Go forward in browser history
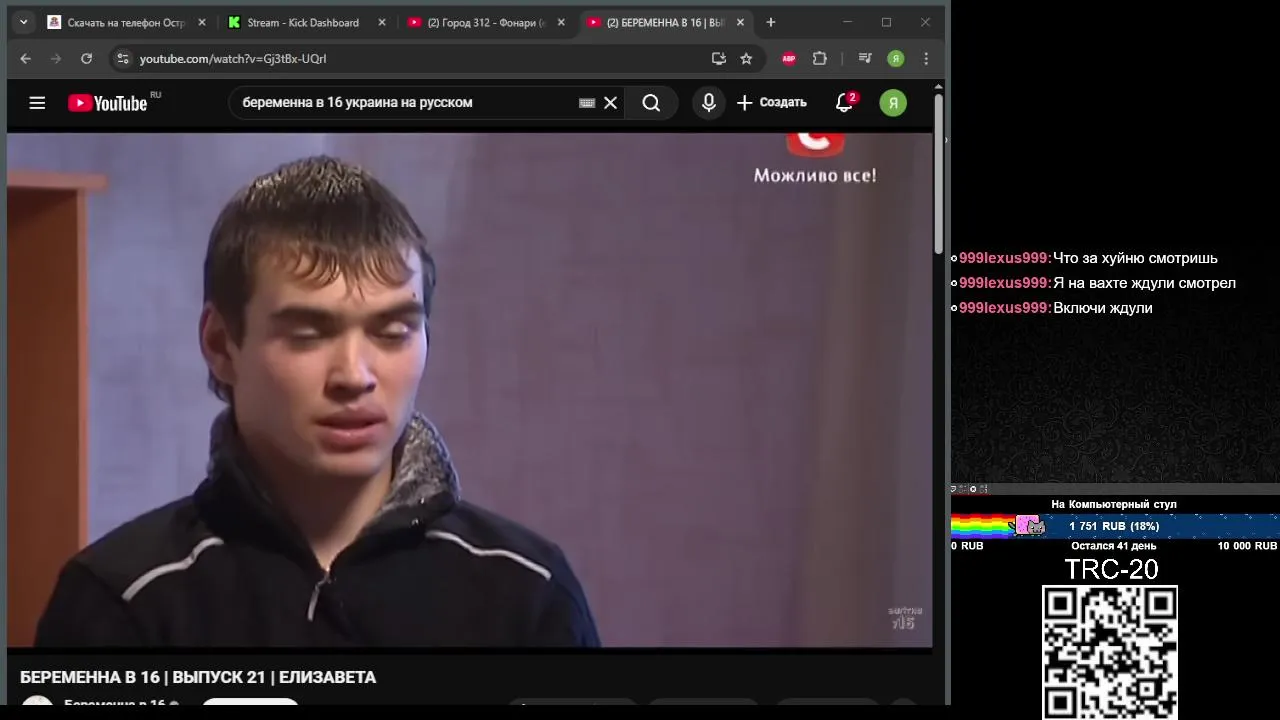The height and width of the screenshot is (720, 1280). (56, 59)
